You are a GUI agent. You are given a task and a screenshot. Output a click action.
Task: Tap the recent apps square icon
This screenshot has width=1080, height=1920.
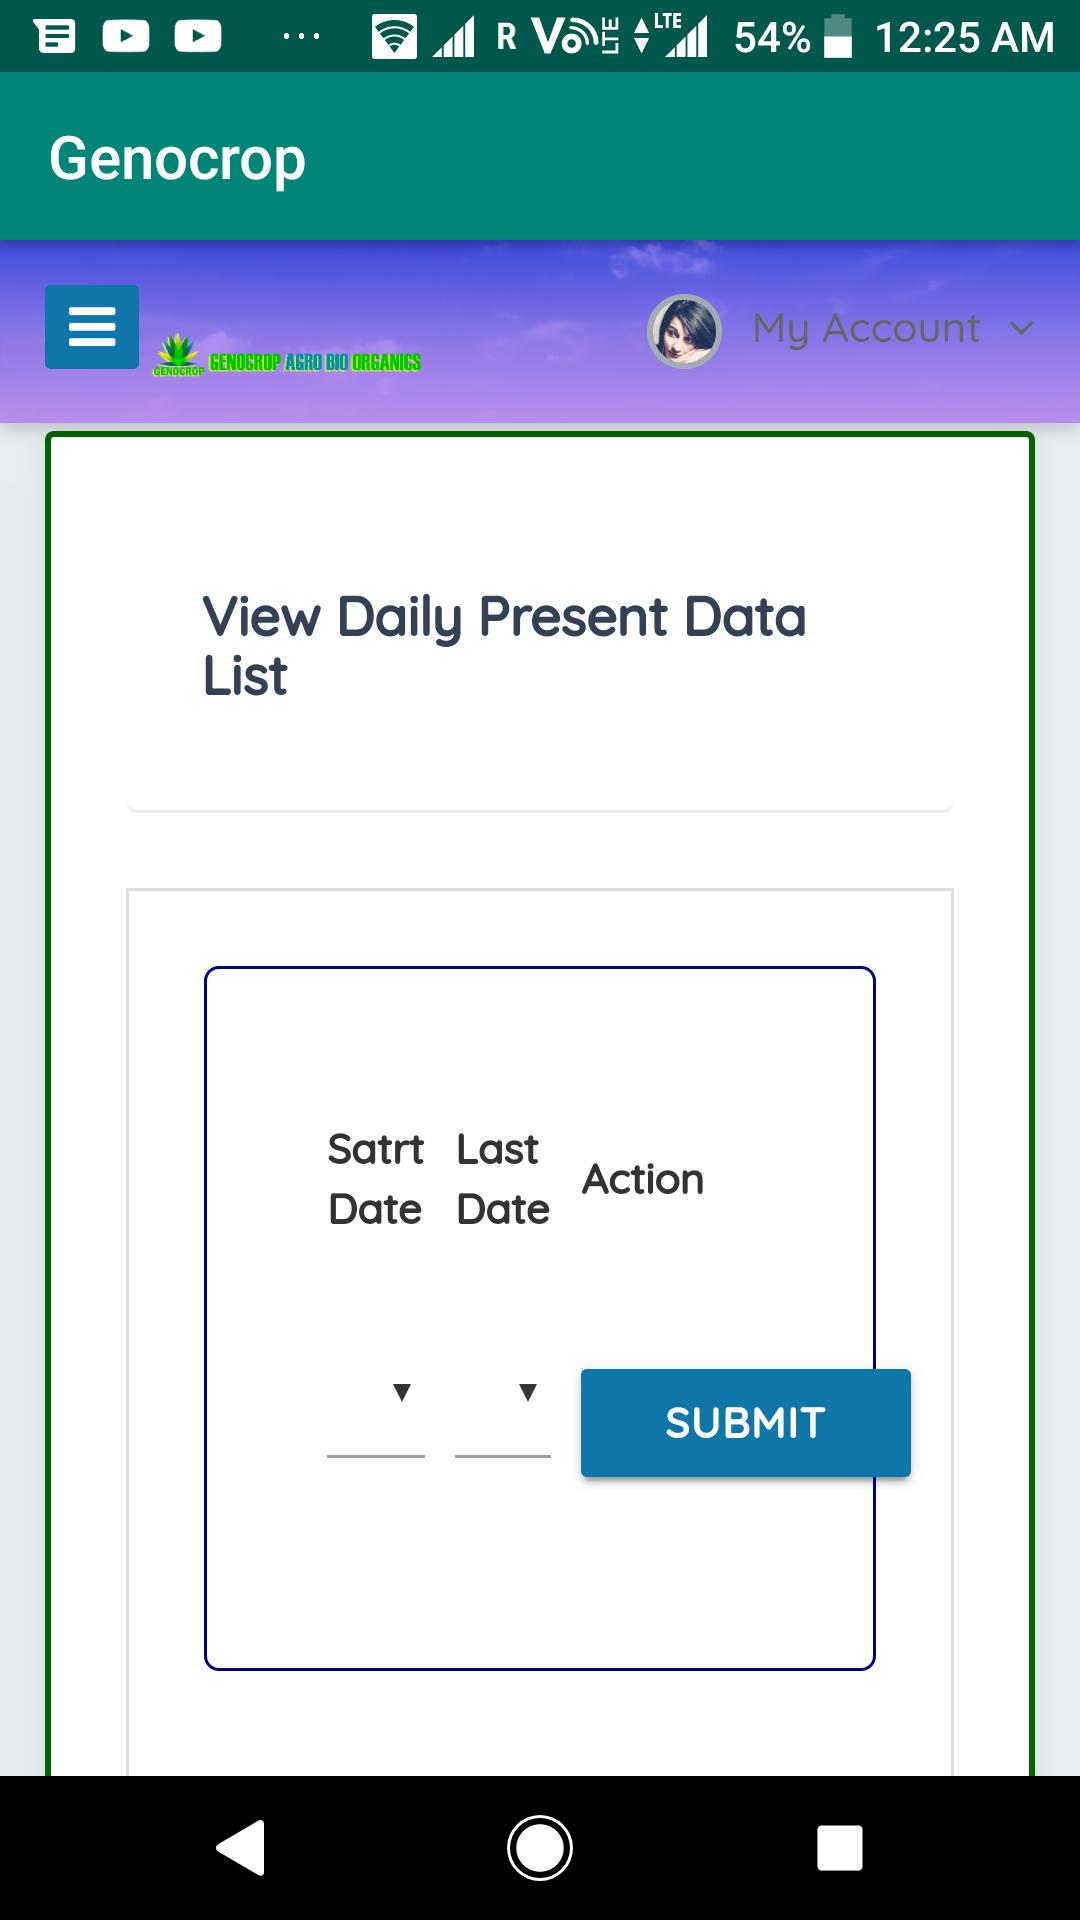click(x=840, y=1847)
